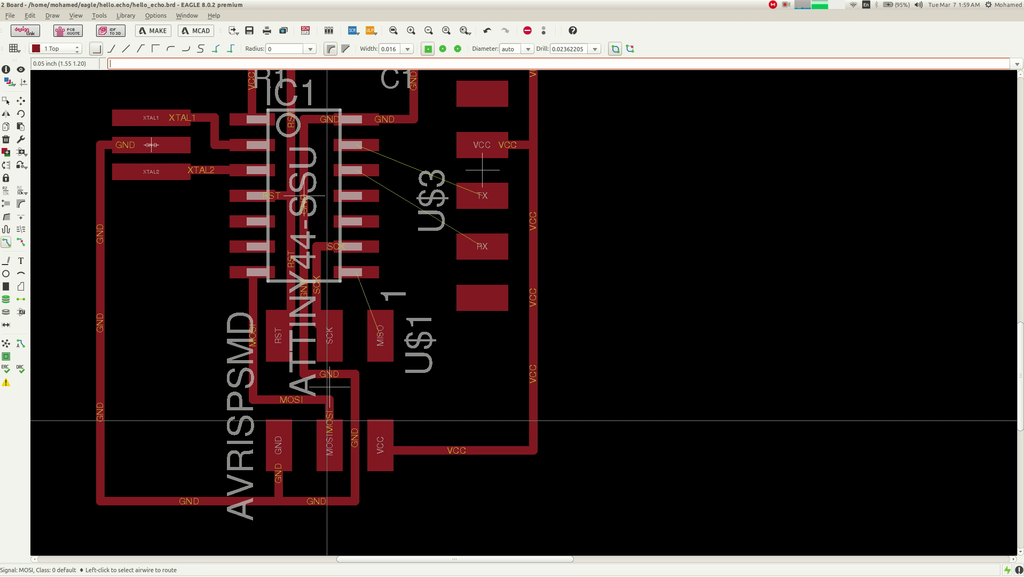1024x577 pixels.
Task: Open the Draw menu
Action: click(52, 16)
